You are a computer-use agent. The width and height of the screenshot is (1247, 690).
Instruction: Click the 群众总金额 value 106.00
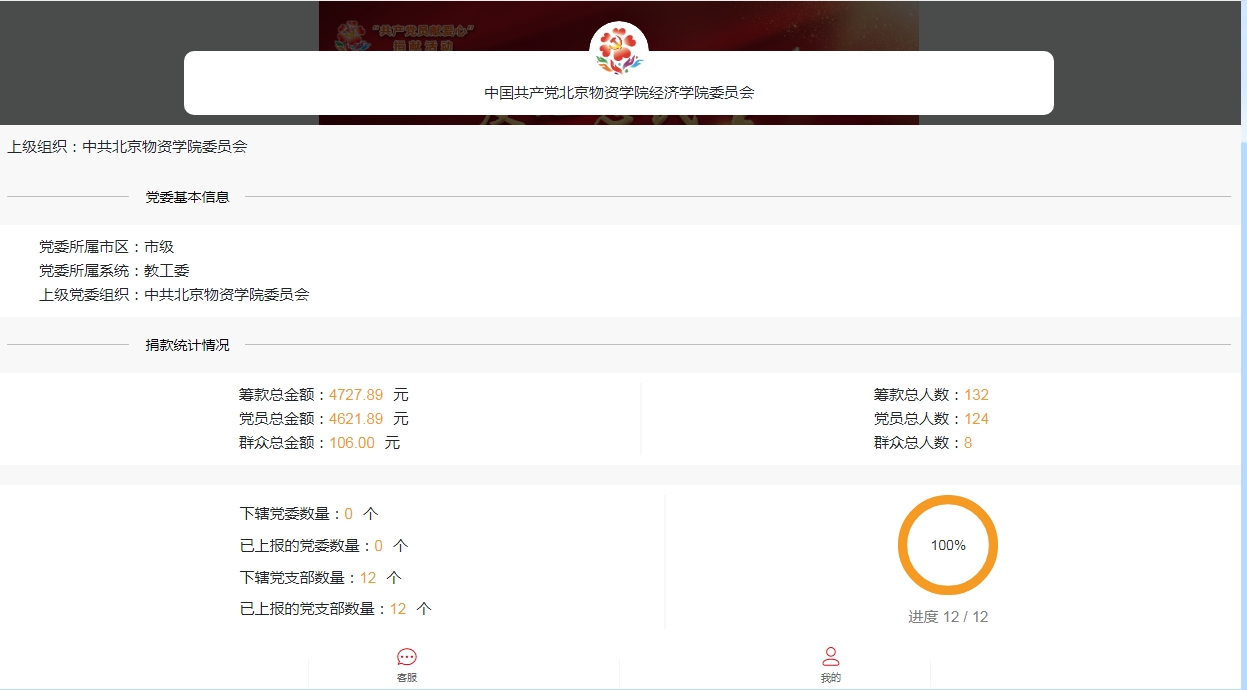click(352, 443)
